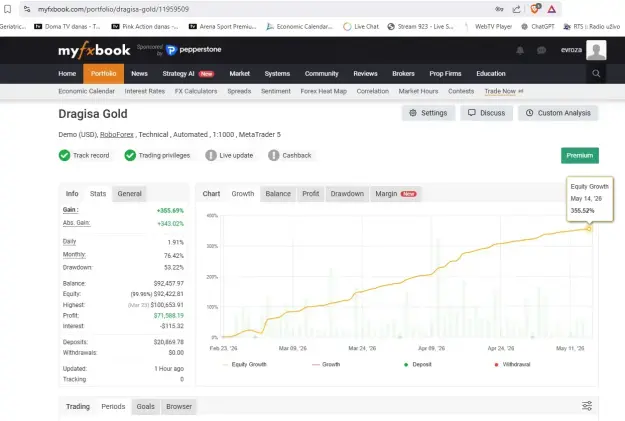
Task: Click the Settings button
Action: [428, 113]
